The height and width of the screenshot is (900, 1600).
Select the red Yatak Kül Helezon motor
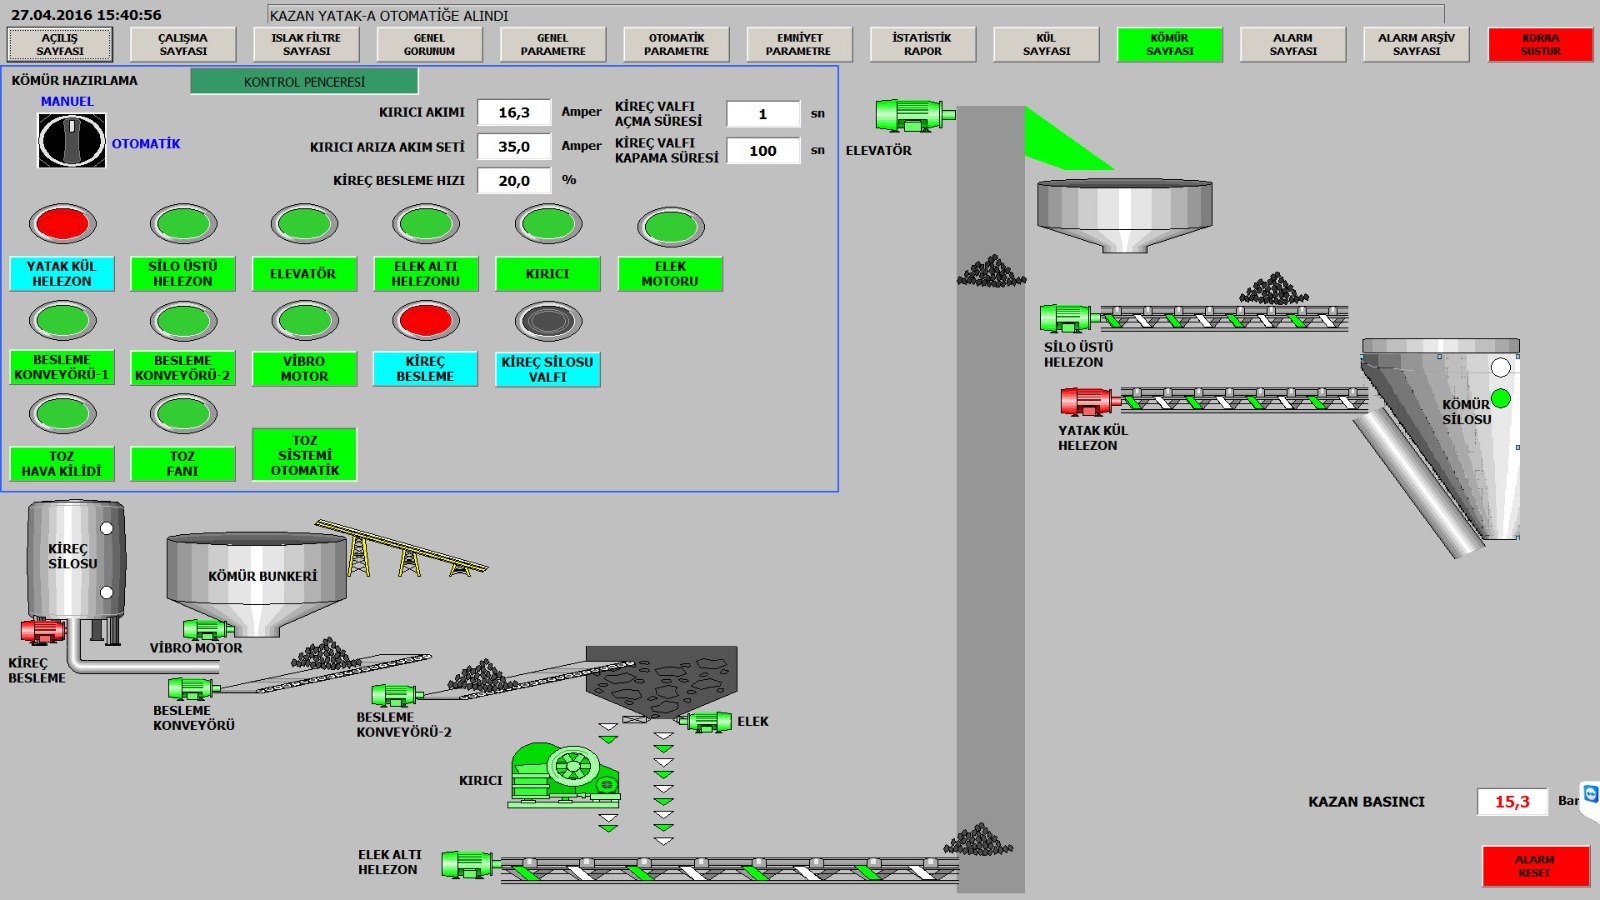point(1088,401)
